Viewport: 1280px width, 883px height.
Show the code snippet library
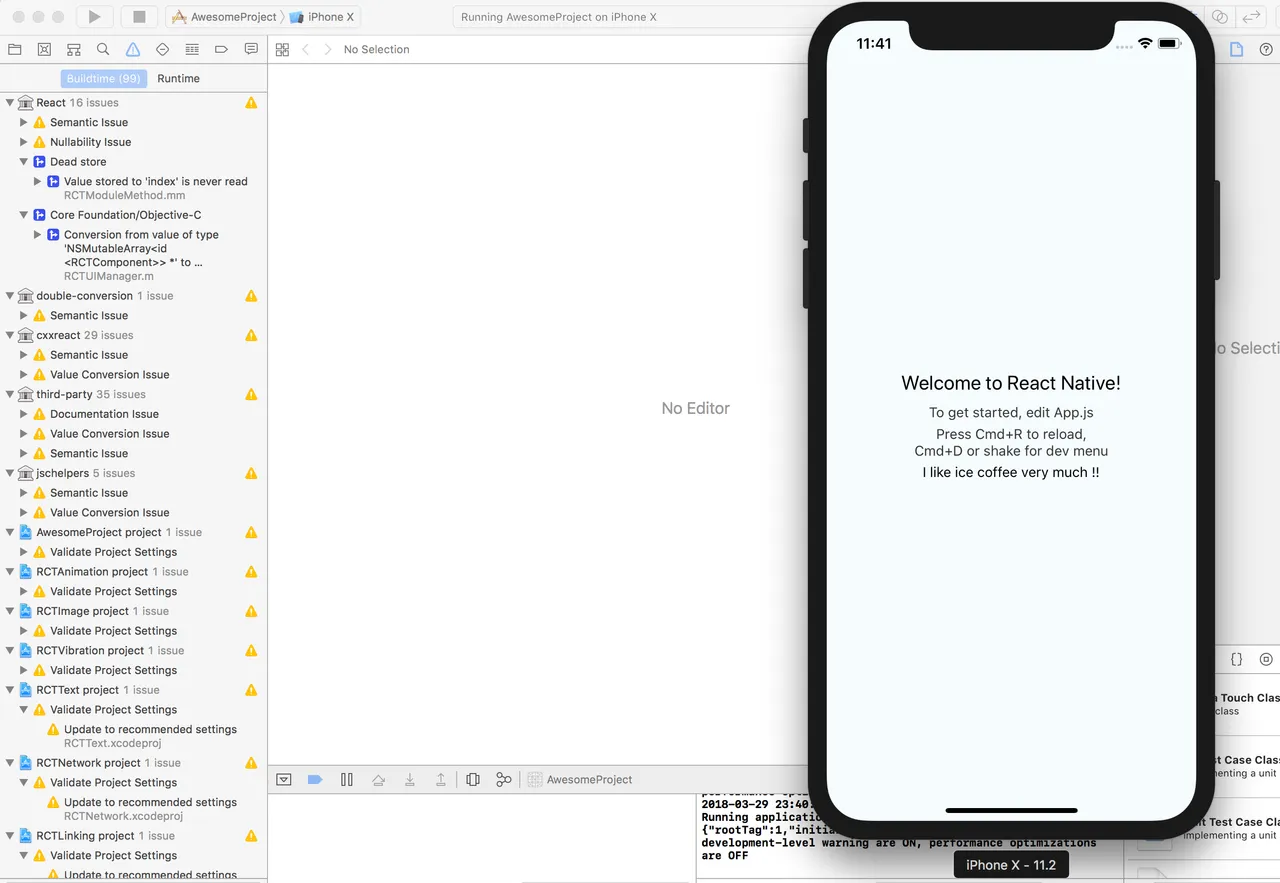pyautogui.click(x=1236, y=659)
